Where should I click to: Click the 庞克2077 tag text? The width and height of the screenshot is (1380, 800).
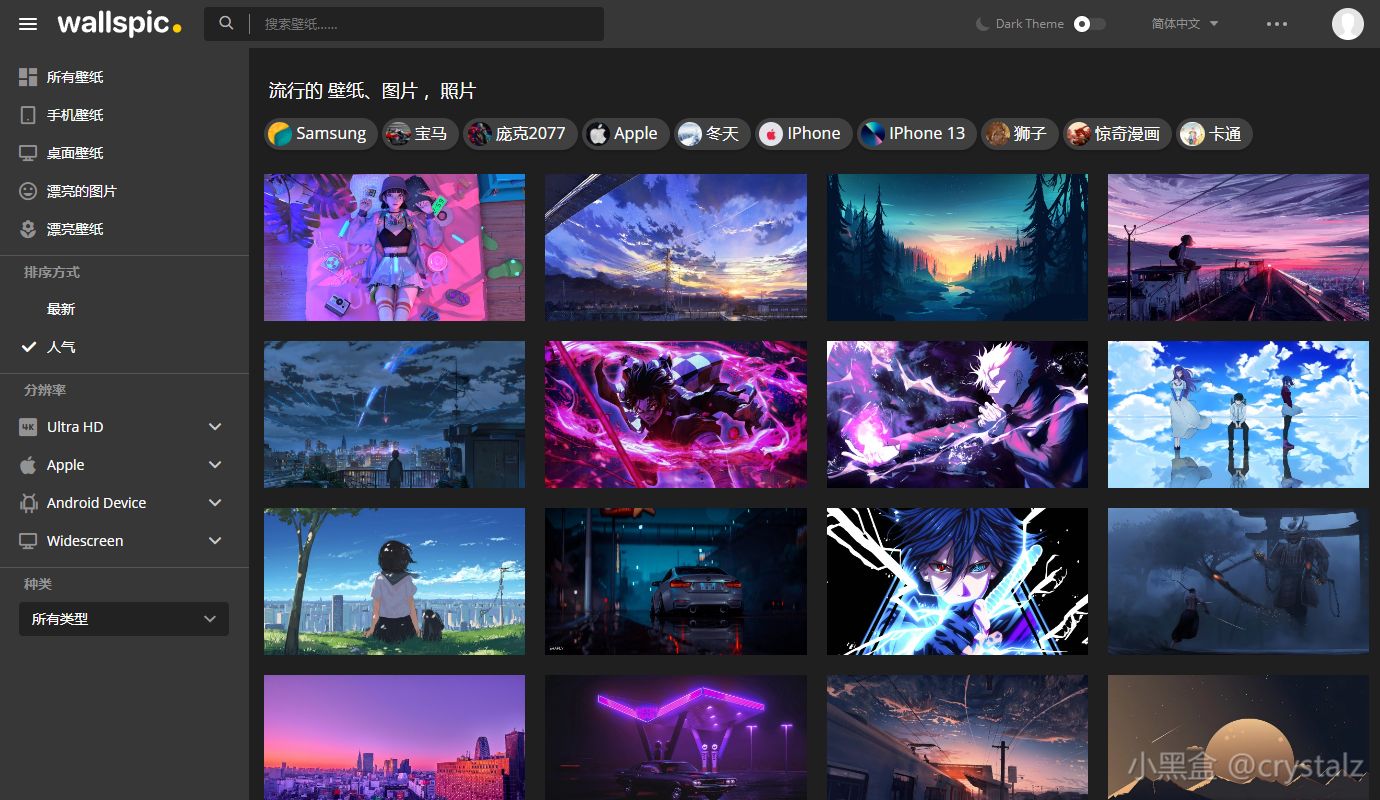[x=530, y=134]
